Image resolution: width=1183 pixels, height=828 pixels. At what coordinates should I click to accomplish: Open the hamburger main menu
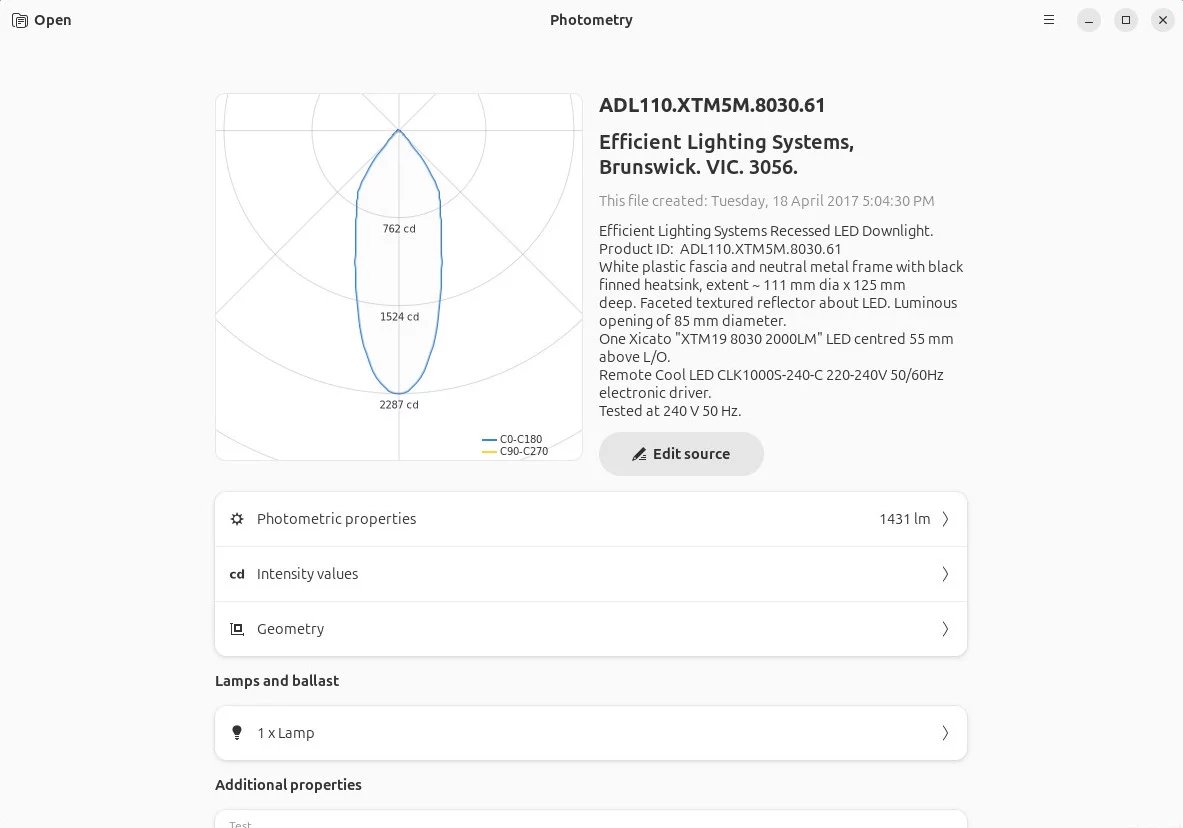tap(1049, 20)
